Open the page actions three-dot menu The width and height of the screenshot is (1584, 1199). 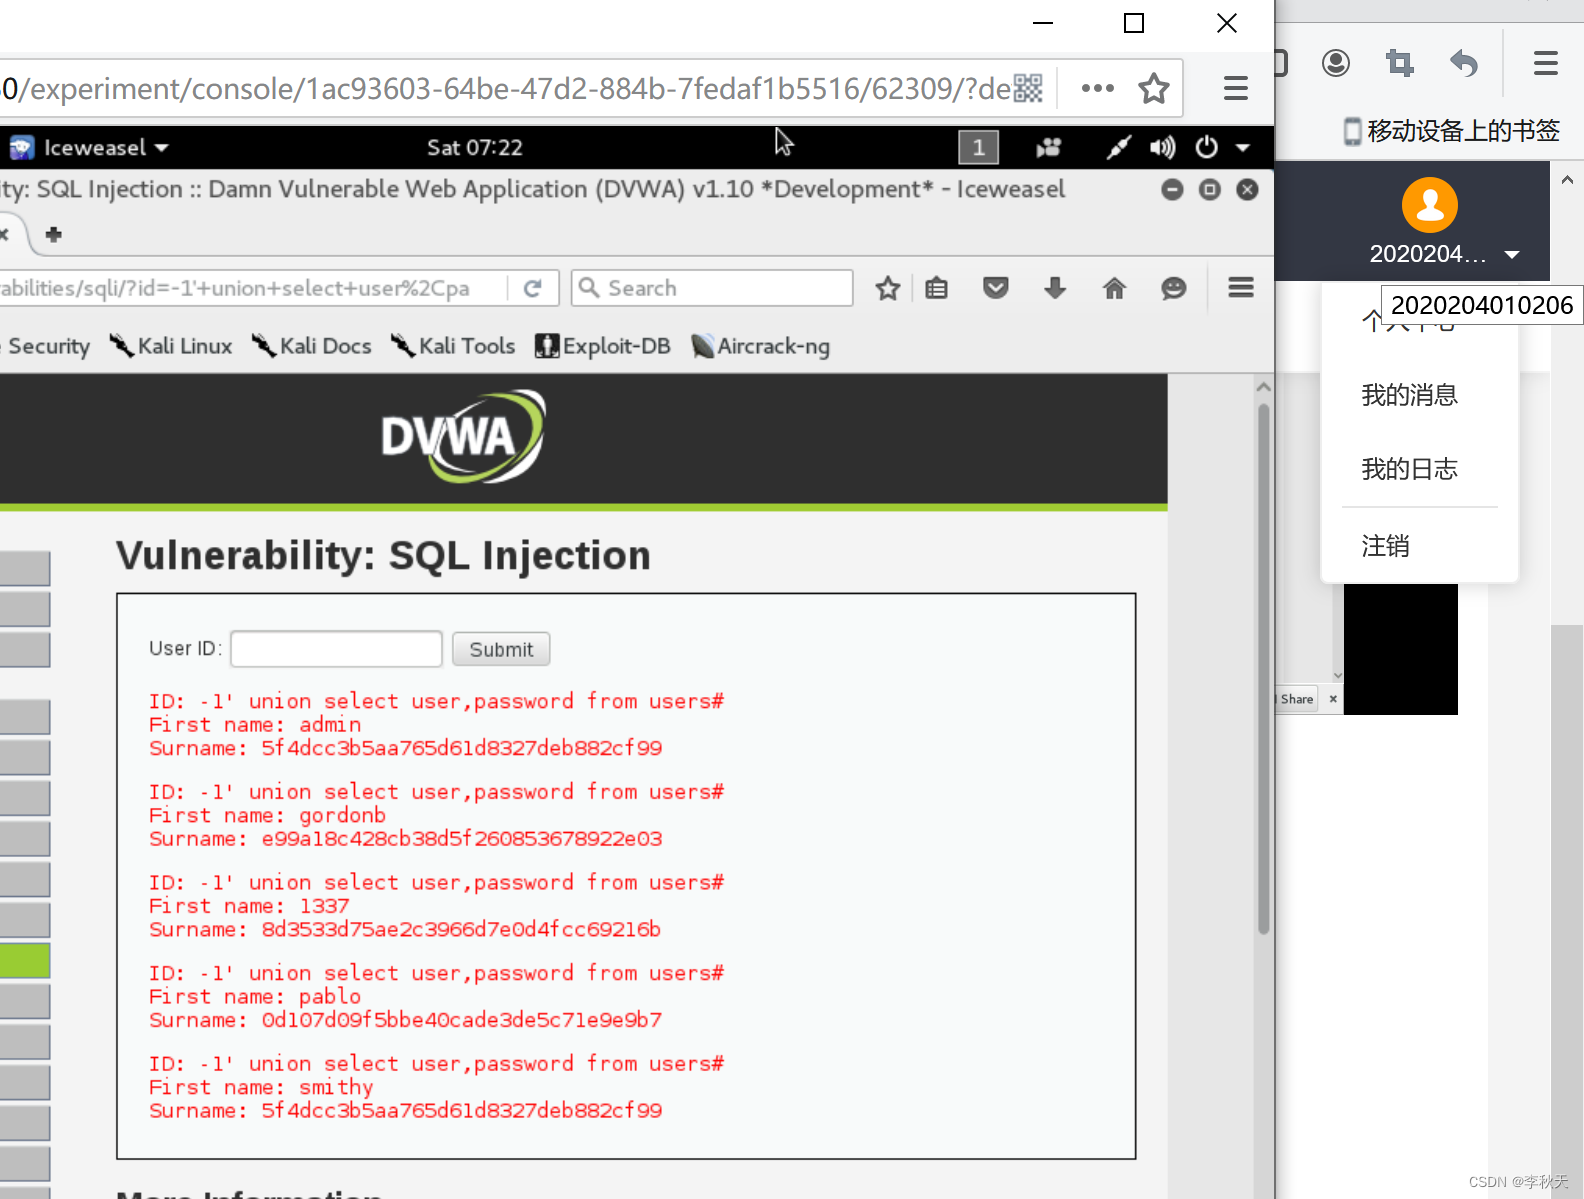(1097, 88)
